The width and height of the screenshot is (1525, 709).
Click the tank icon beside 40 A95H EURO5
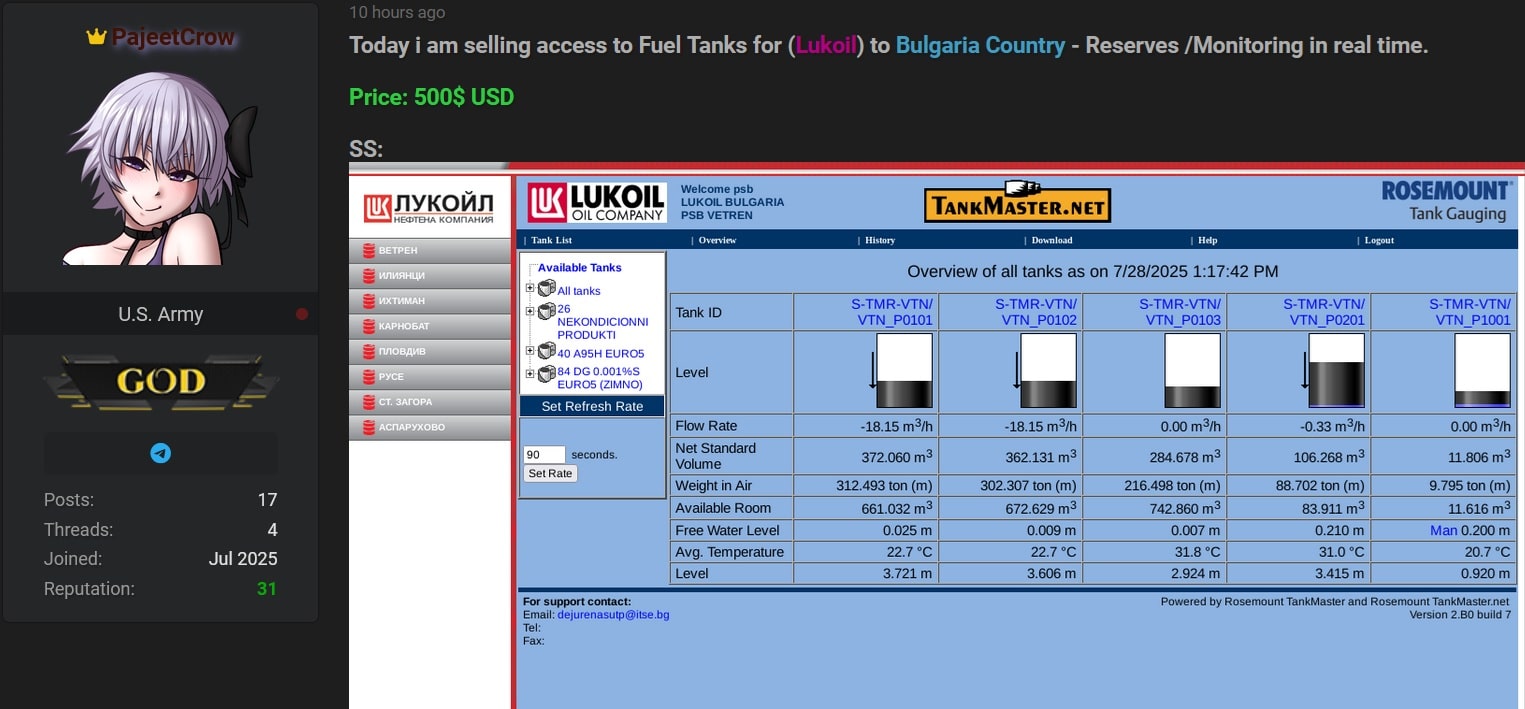[546, 350]
